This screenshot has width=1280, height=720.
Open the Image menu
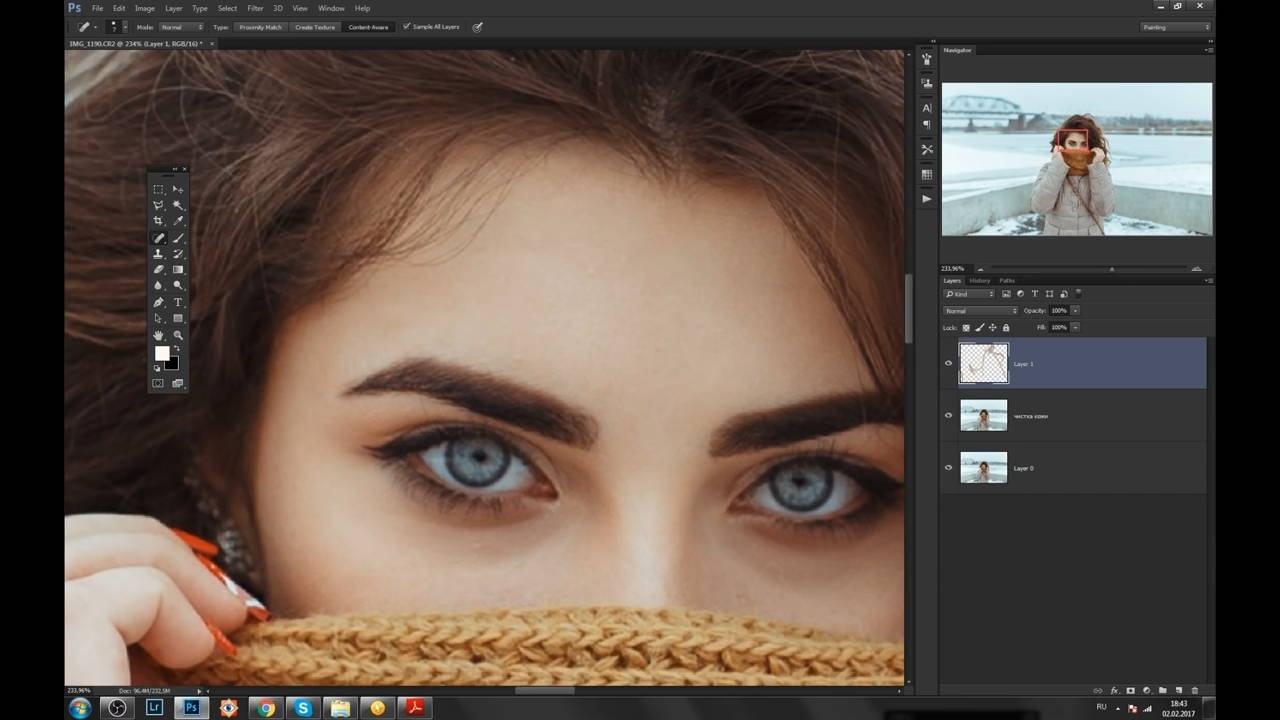pyautogui.click(x=145, y=8)
